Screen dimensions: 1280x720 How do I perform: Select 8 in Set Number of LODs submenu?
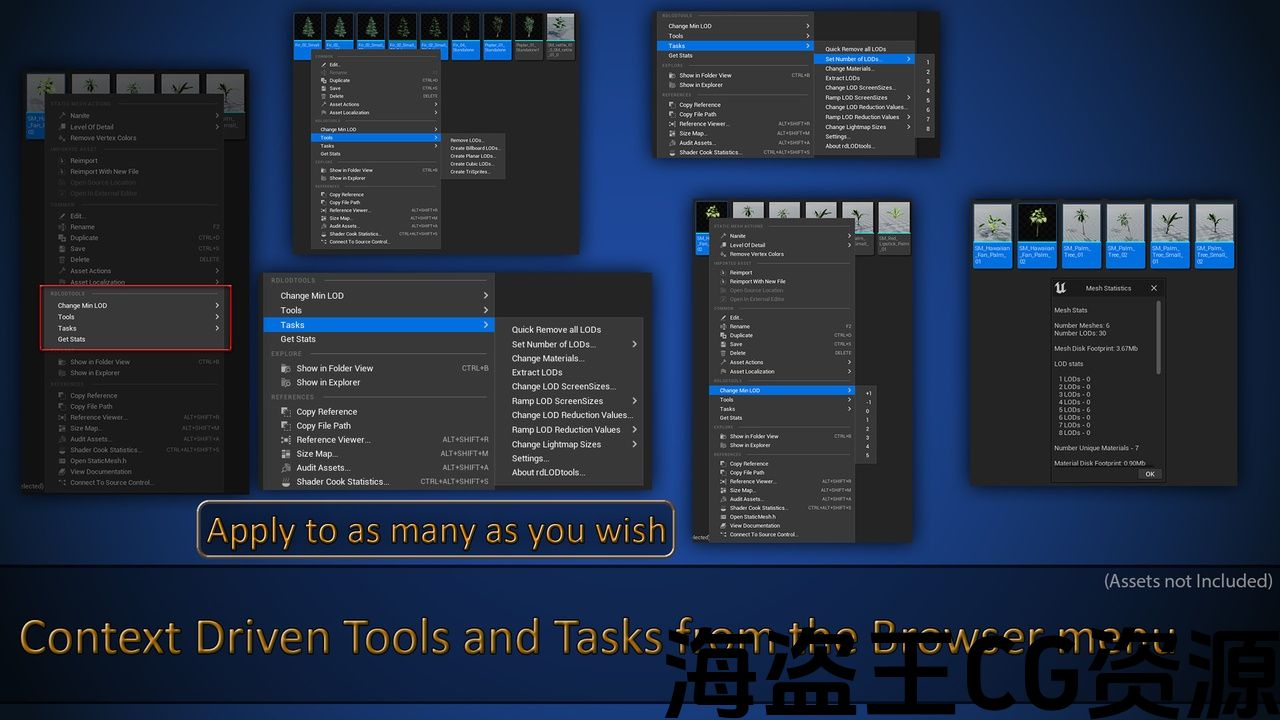point(928,129)
